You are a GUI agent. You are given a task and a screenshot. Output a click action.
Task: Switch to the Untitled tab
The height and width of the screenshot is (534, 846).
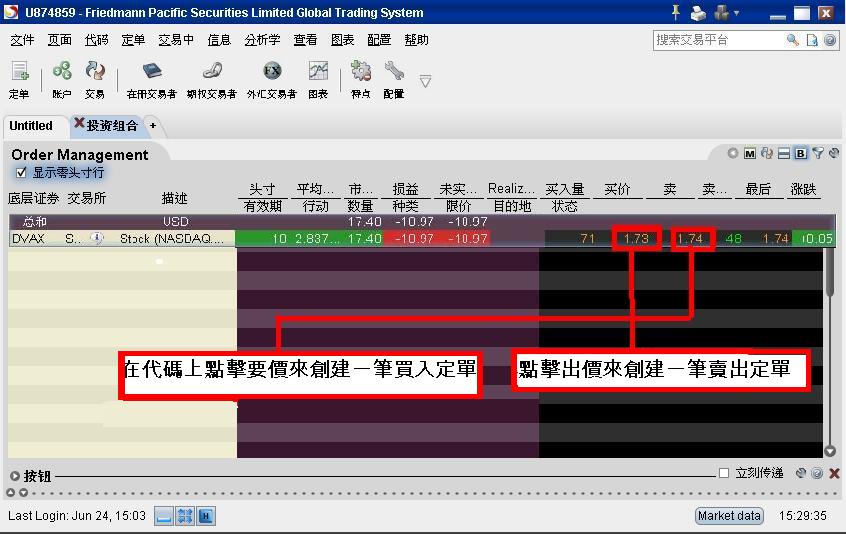(x=31, y=126)
